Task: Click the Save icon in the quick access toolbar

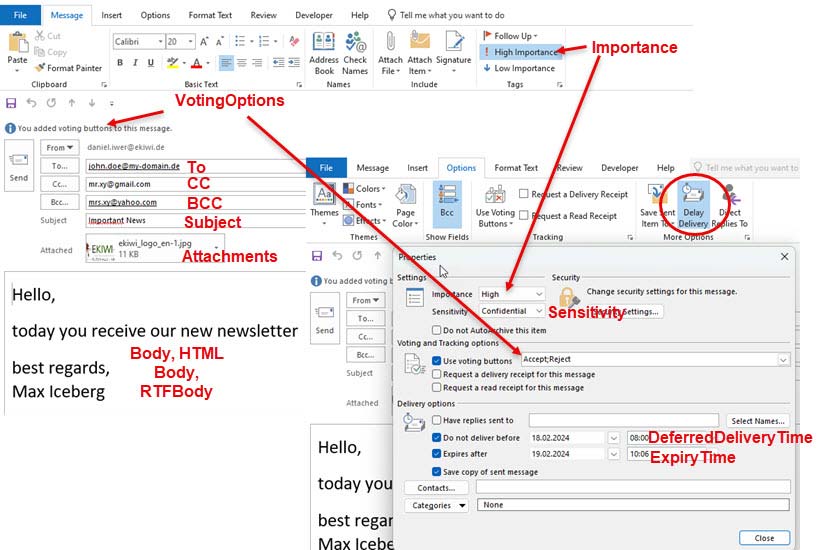Action: (11, 103)
